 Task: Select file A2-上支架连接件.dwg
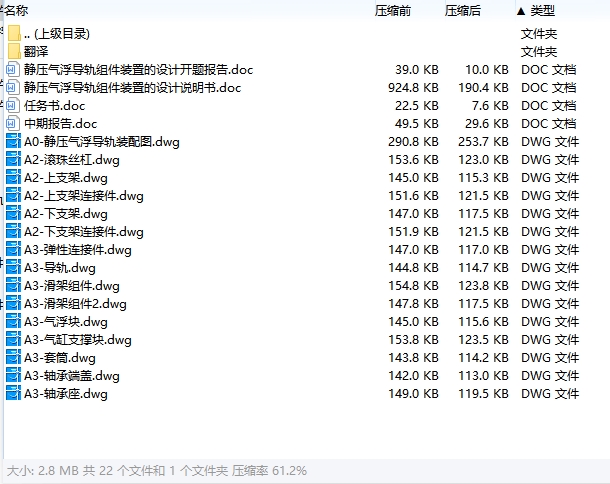click(84, 196)
